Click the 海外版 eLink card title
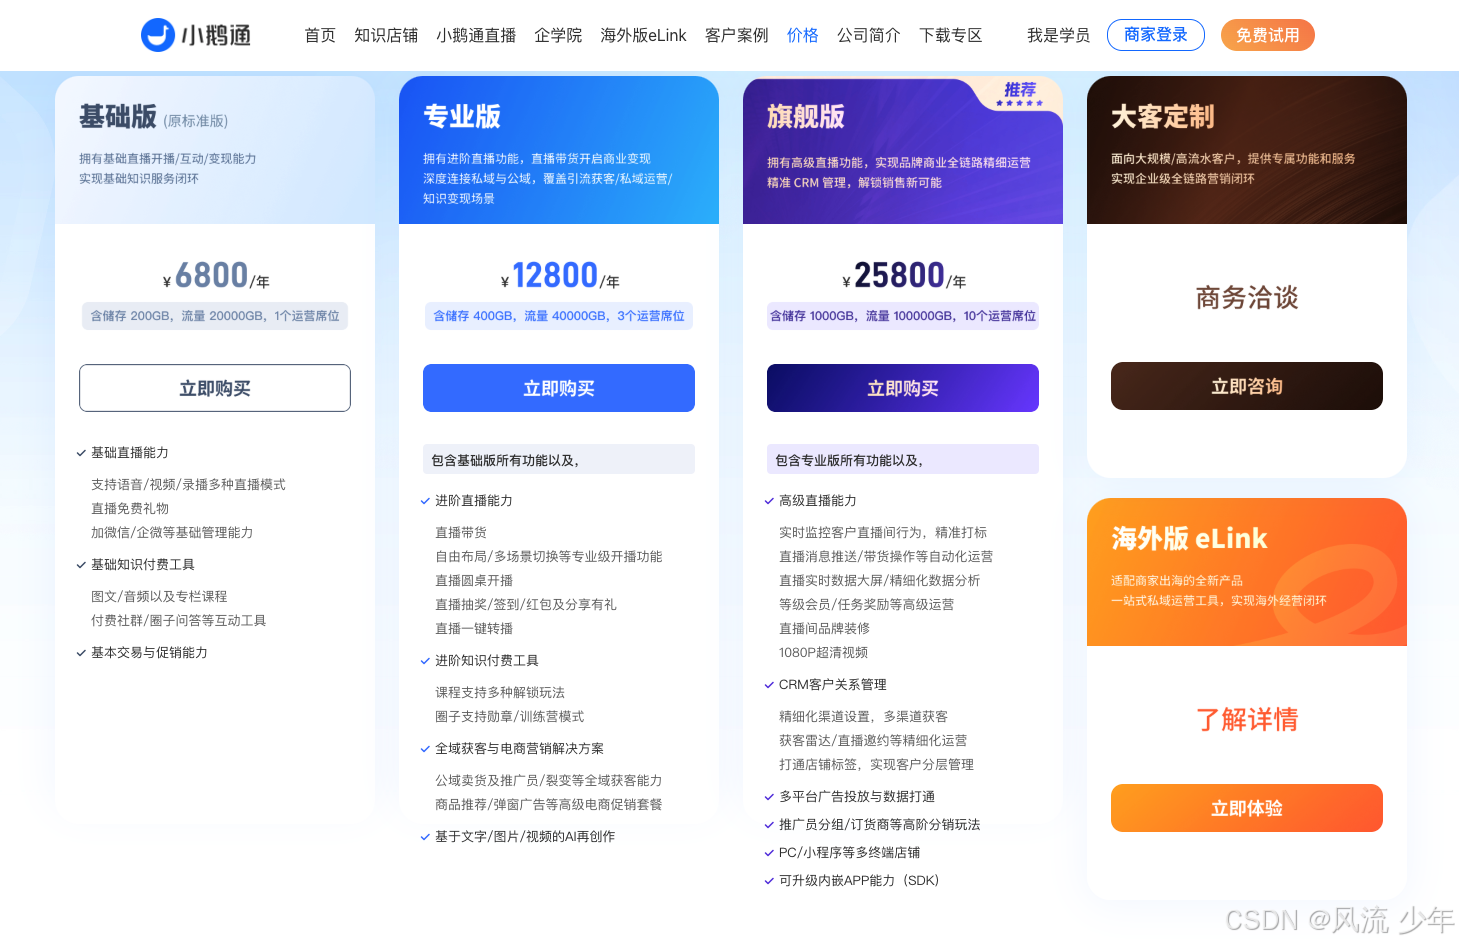The width and height of the screenshot is (1459, 946). point(1189,539)
